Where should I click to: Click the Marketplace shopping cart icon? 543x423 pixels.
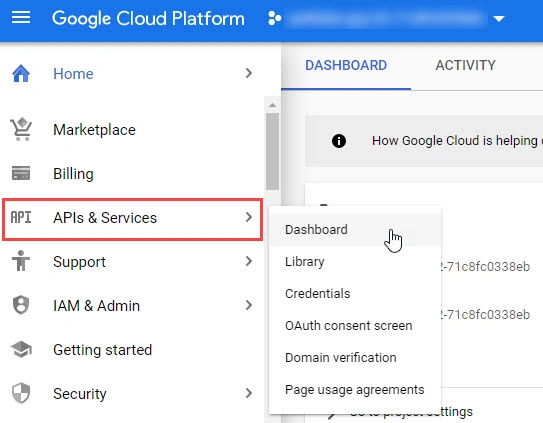point(21,129)
